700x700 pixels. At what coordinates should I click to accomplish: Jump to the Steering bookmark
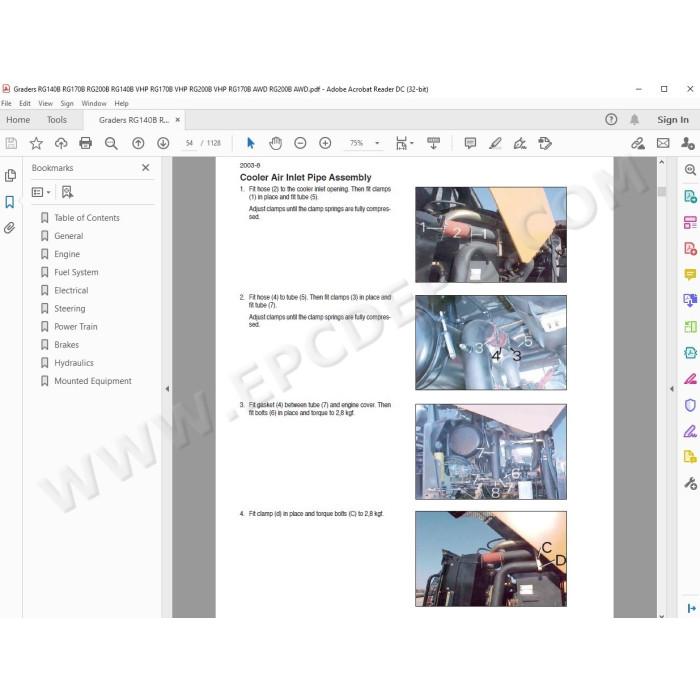coord(70,308)
